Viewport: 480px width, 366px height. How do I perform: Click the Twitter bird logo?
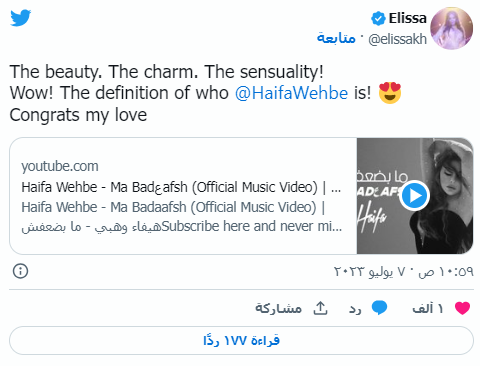[x=21, y=18]
